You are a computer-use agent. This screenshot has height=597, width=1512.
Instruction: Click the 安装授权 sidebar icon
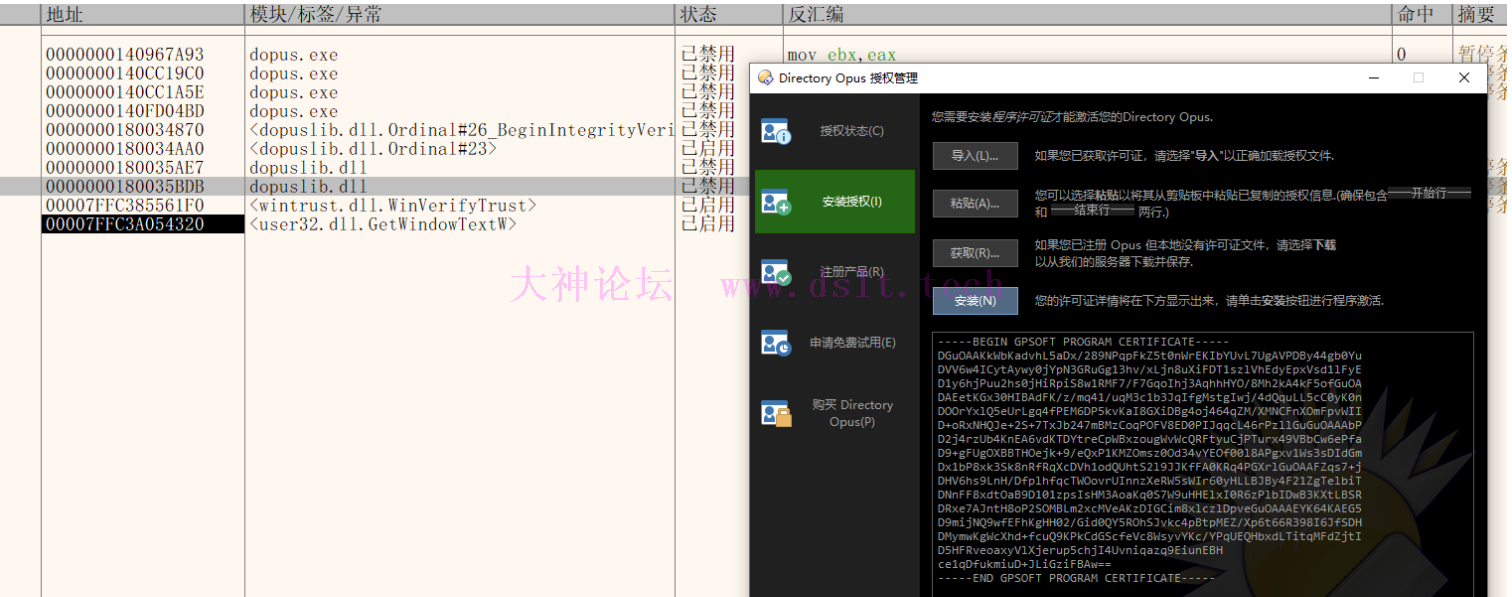(775, 202)
